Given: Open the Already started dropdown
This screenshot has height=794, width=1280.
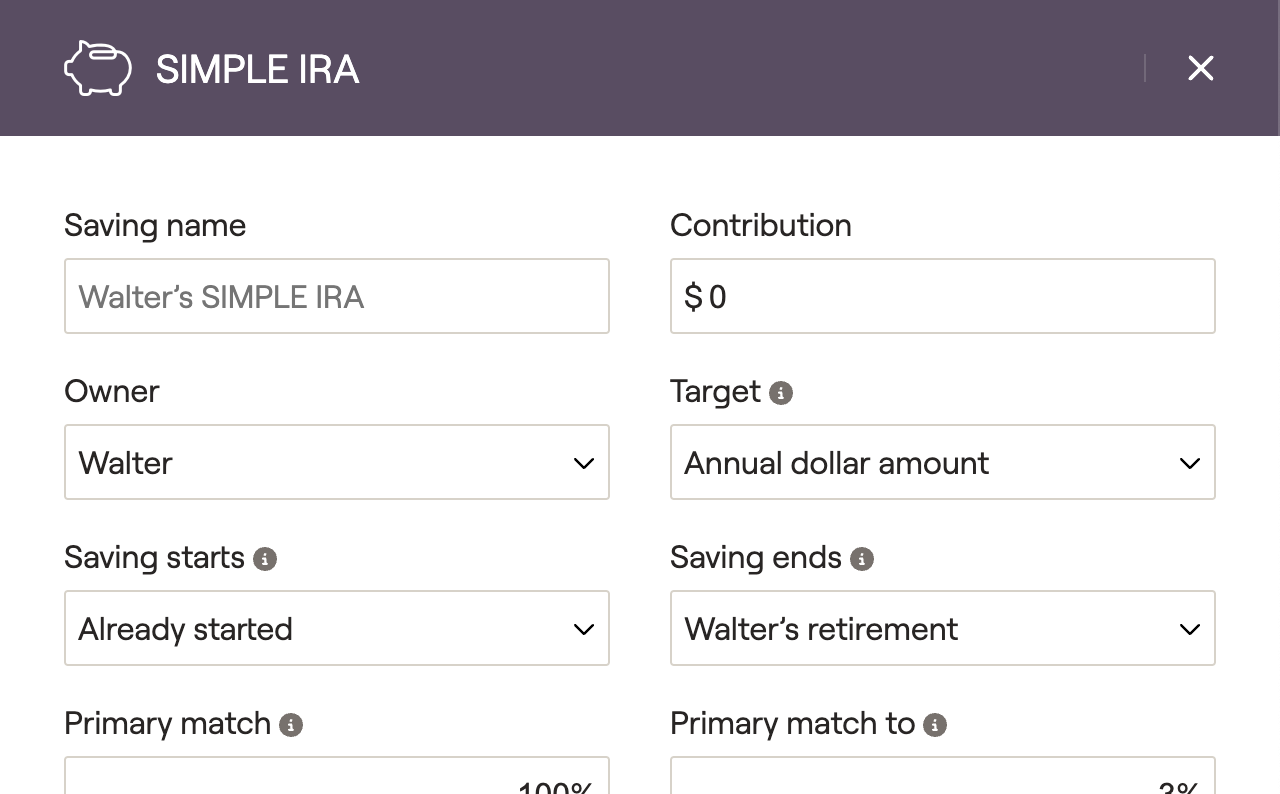Looking at the screenshot, I should tap(336, 628).
